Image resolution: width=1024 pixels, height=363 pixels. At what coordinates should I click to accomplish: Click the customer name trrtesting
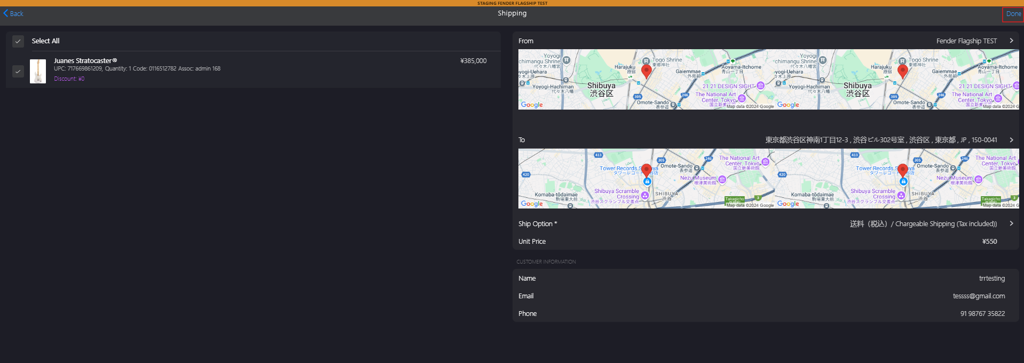point(992,279)
